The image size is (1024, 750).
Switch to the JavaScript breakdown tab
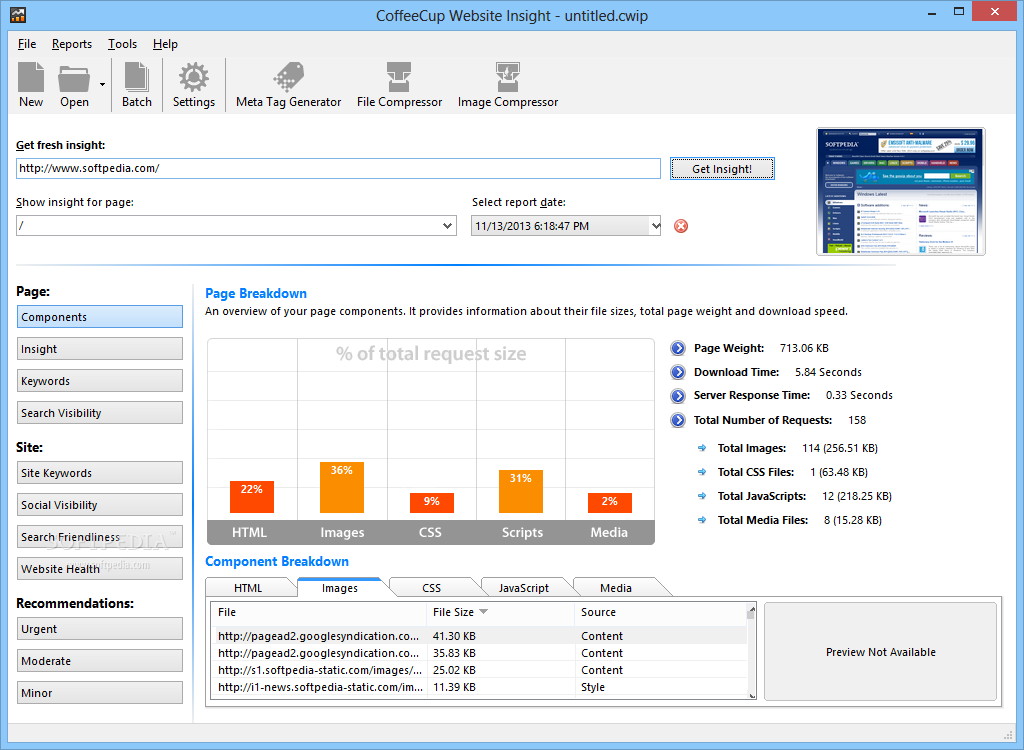[524, 587]
